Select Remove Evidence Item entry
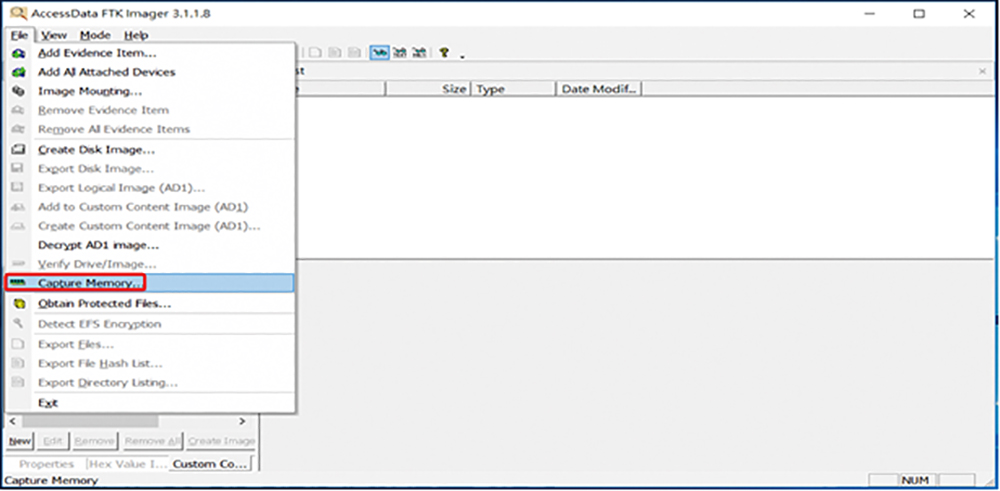1000x491 pixels. 150,110
